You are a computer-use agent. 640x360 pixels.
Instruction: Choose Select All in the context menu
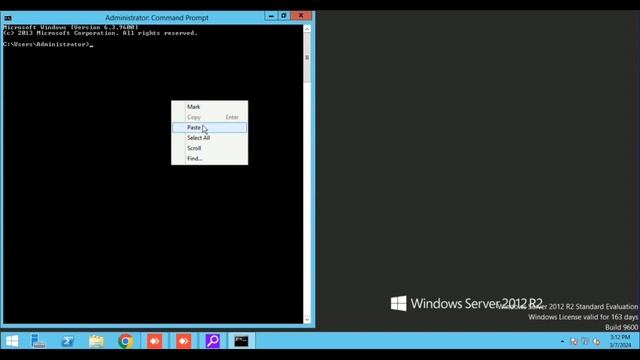point(209,138)
